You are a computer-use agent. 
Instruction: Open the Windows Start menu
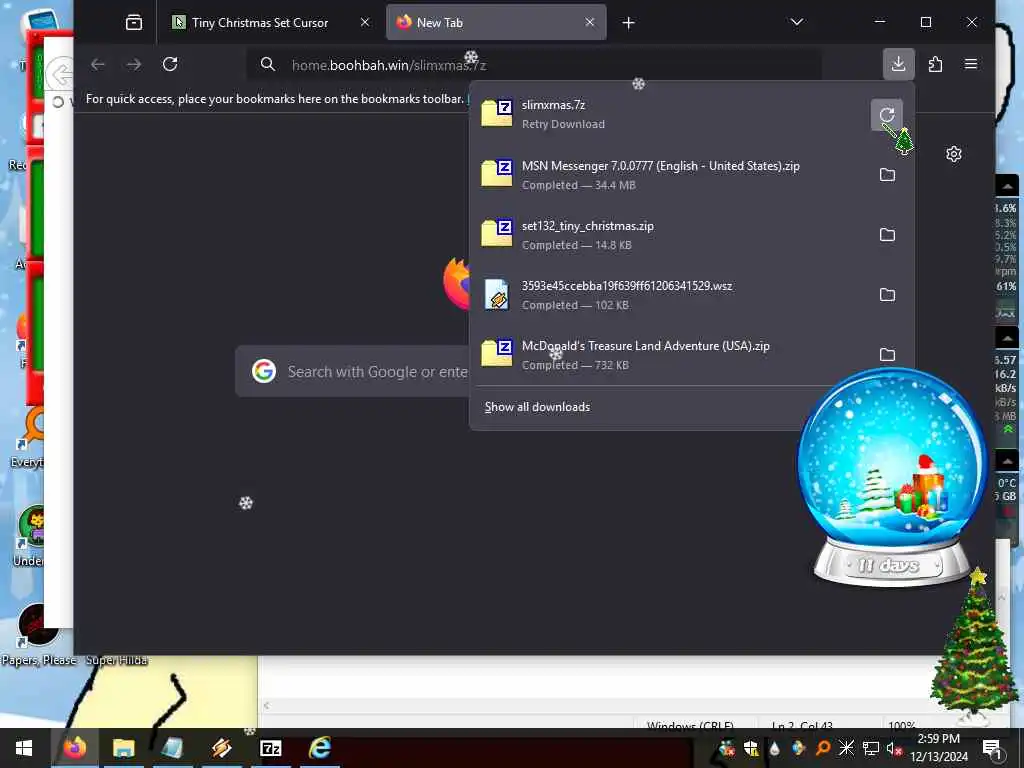click(24, 748)
